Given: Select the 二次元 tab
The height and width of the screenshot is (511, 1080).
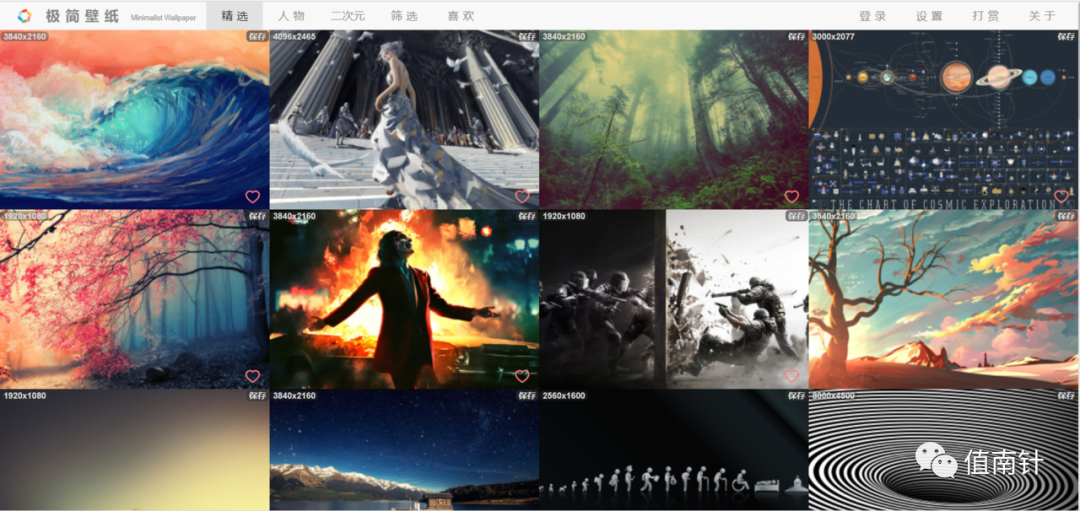Looking at the screenshot, I should 348,16.
